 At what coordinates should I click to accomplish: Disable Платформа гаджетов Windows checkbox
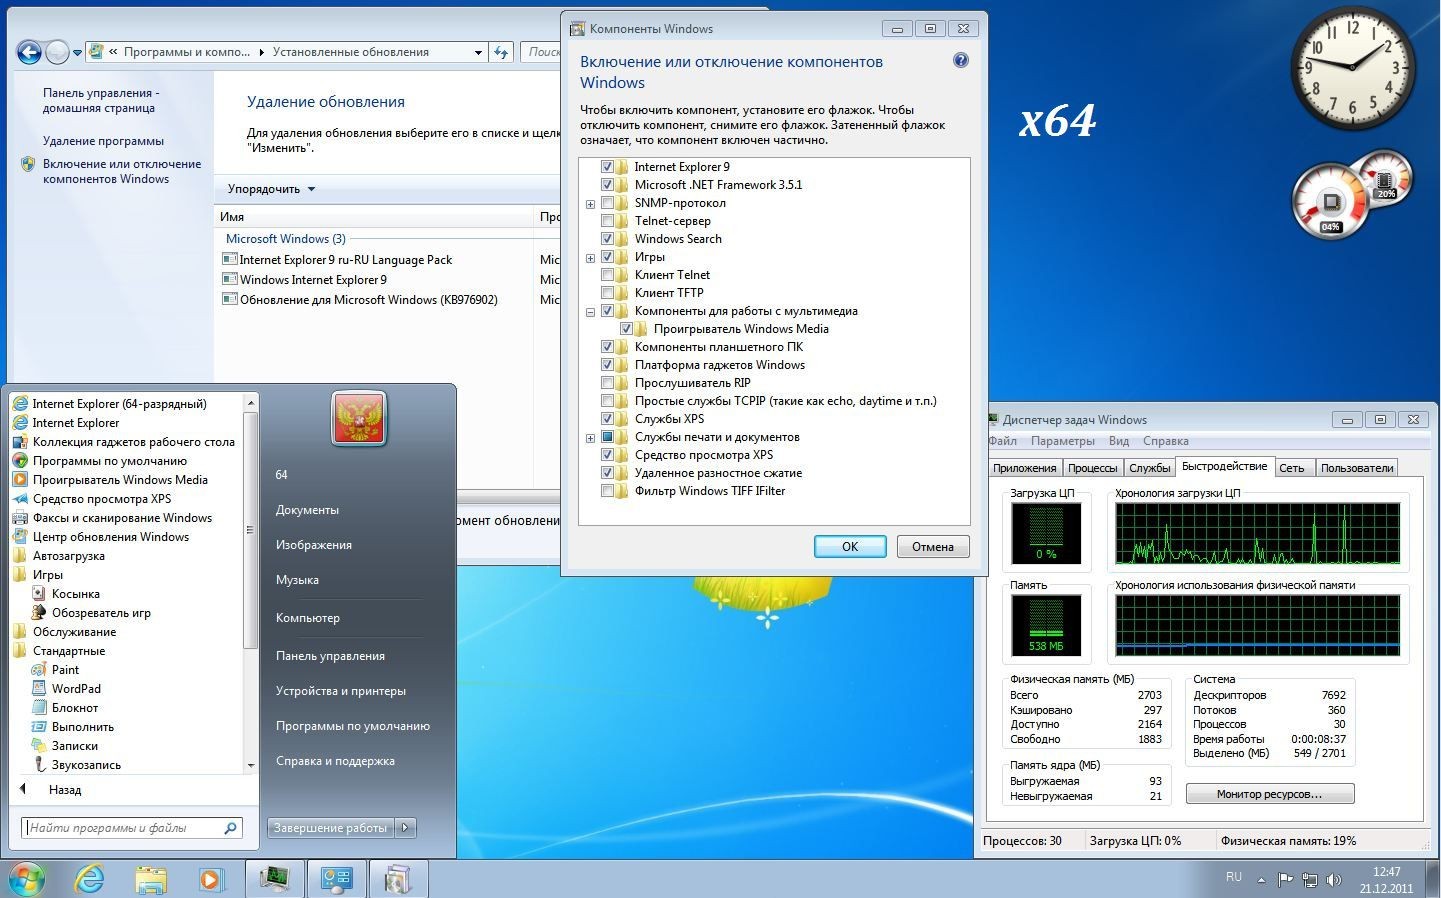pos(607,365)
